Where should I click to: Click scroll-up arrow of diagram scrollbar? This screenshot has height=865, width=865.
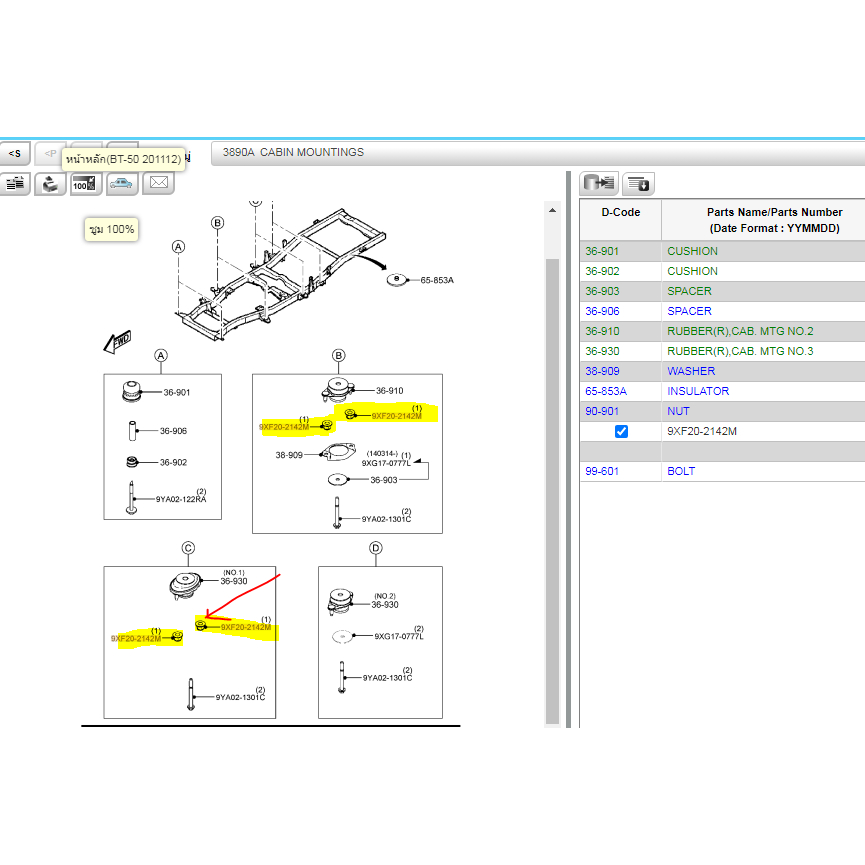tap(551, 210)
